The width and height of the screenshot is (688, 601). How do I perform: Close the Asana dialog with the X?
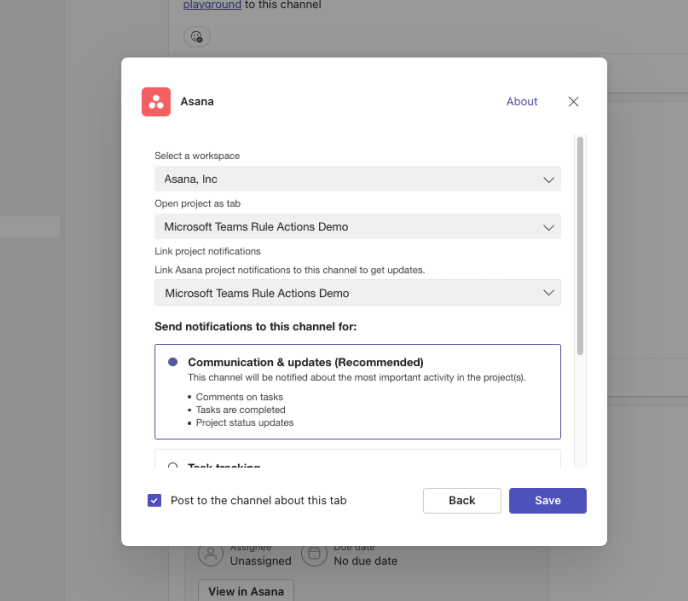click(x=573, y=102)
